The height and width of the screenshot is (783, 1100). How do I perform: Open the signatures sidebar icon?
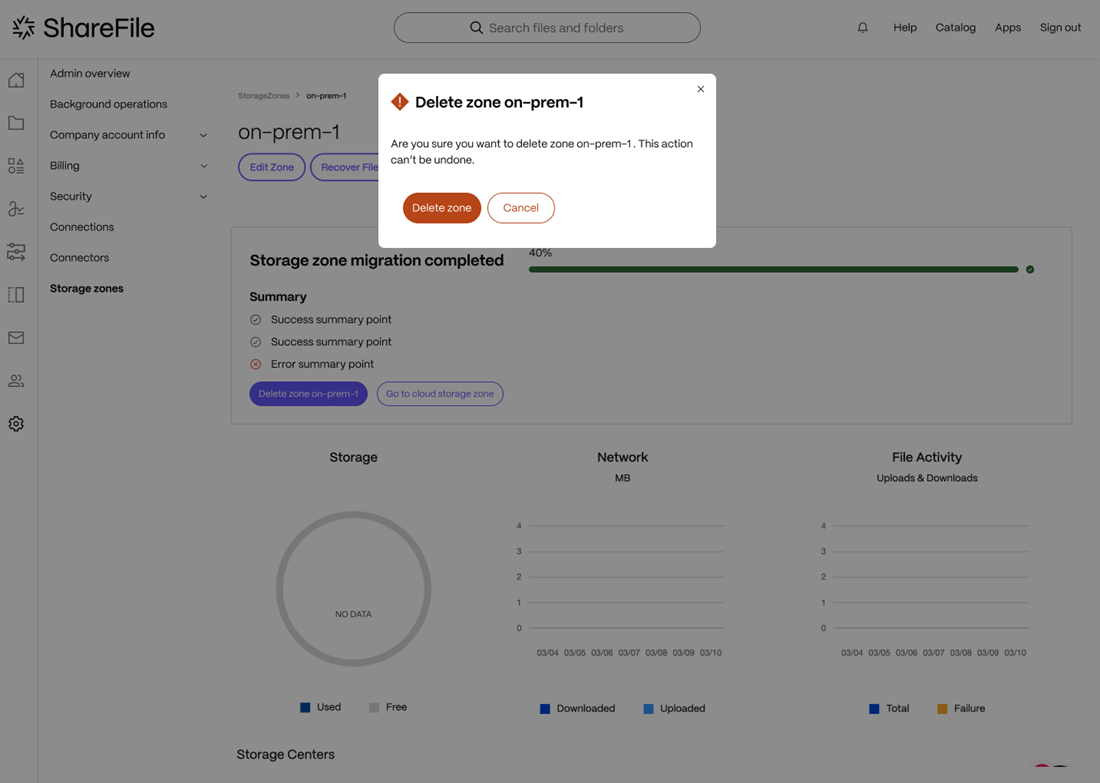click(x=16, y=208)
